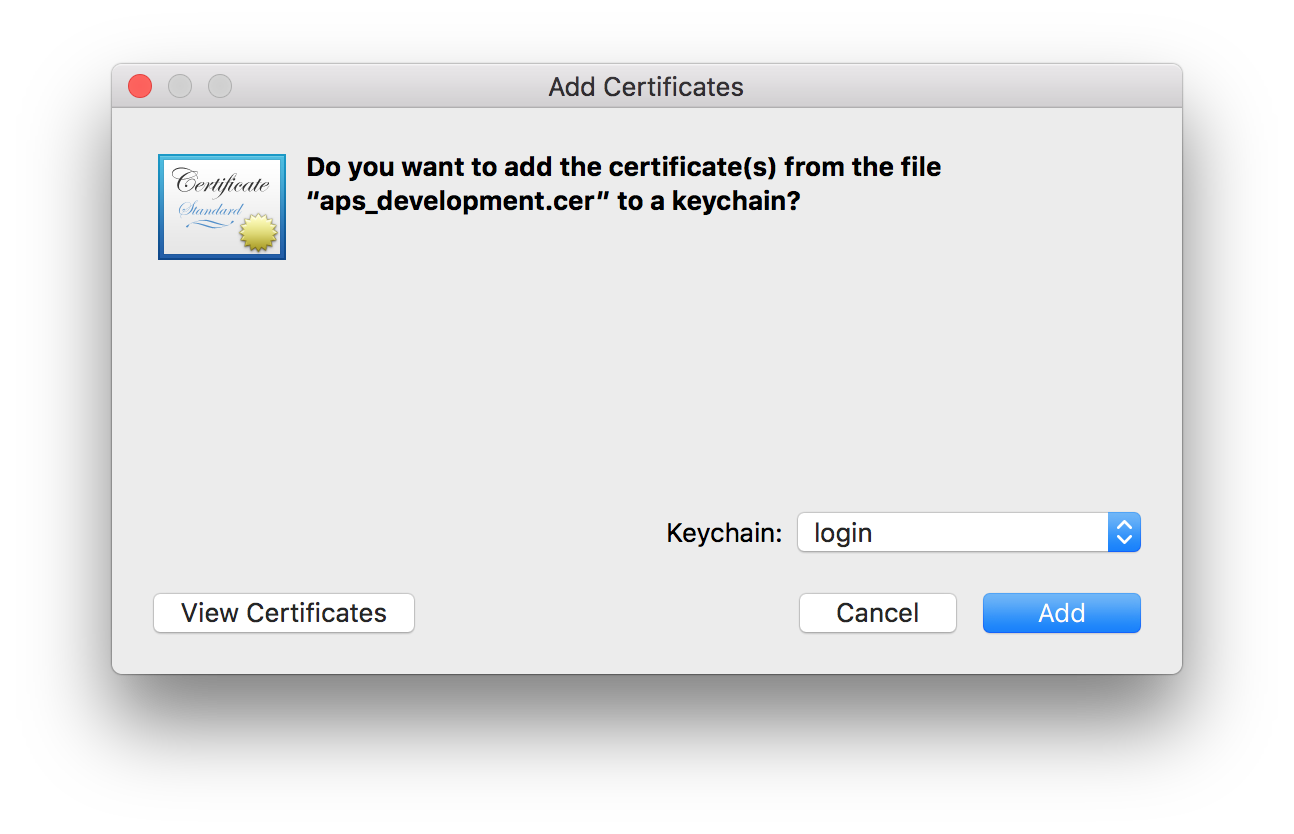Open the Keychain login dropdown

[968, 533]
